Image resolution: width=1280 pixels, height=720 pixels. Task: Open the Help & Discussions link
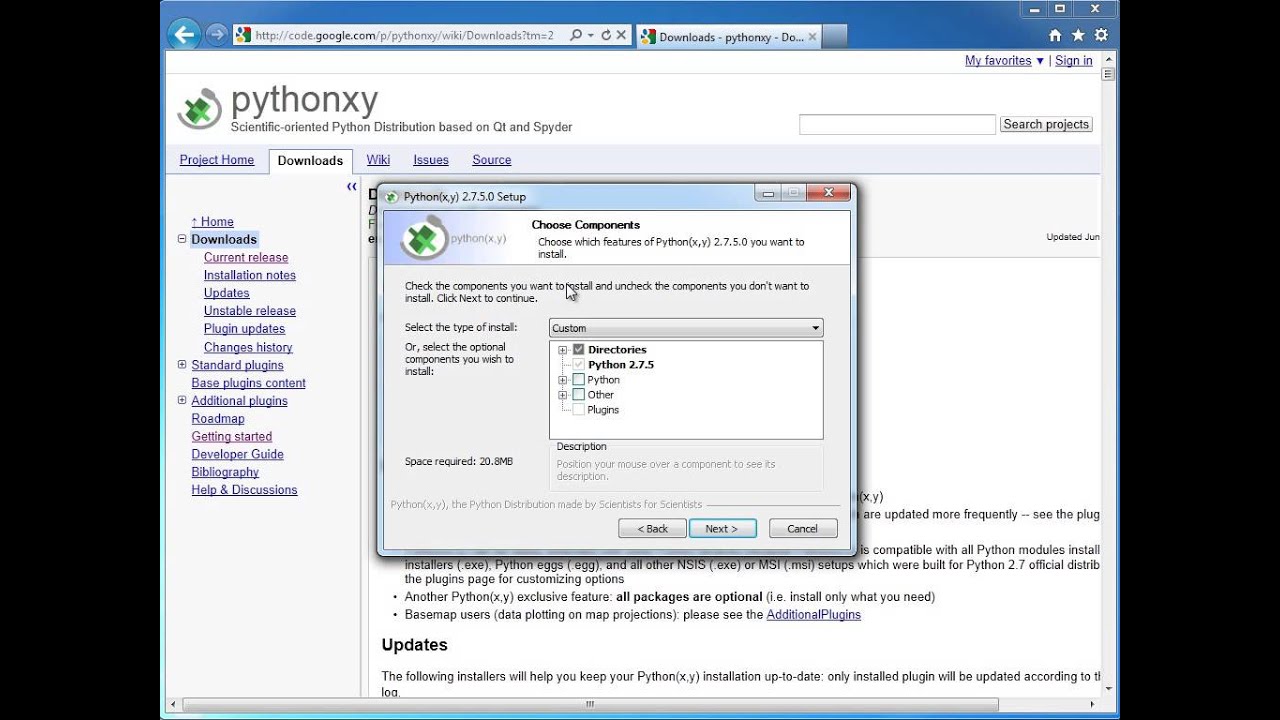[244, 490]
